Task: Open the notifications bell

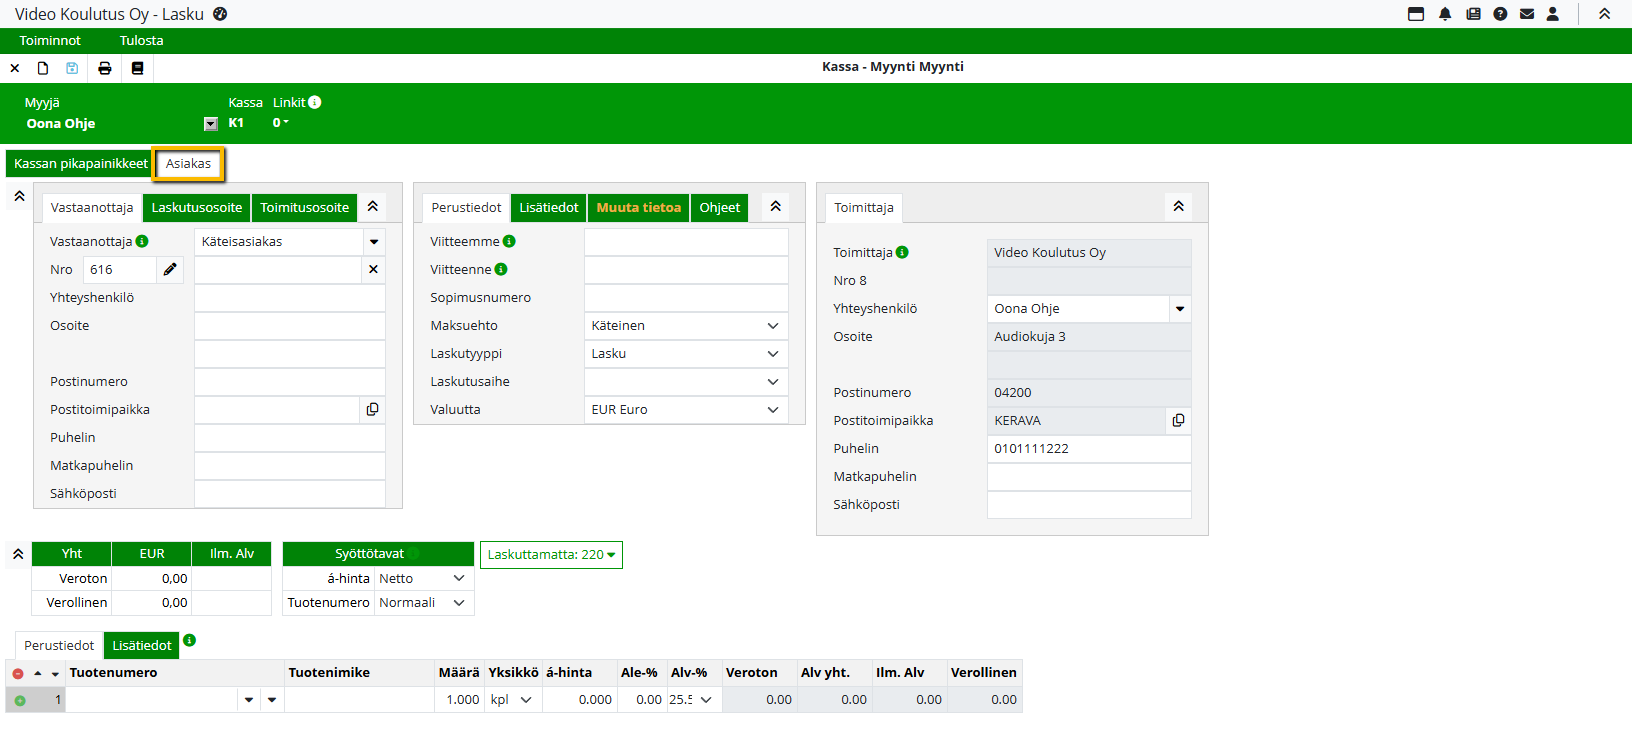Action: 1445,14
